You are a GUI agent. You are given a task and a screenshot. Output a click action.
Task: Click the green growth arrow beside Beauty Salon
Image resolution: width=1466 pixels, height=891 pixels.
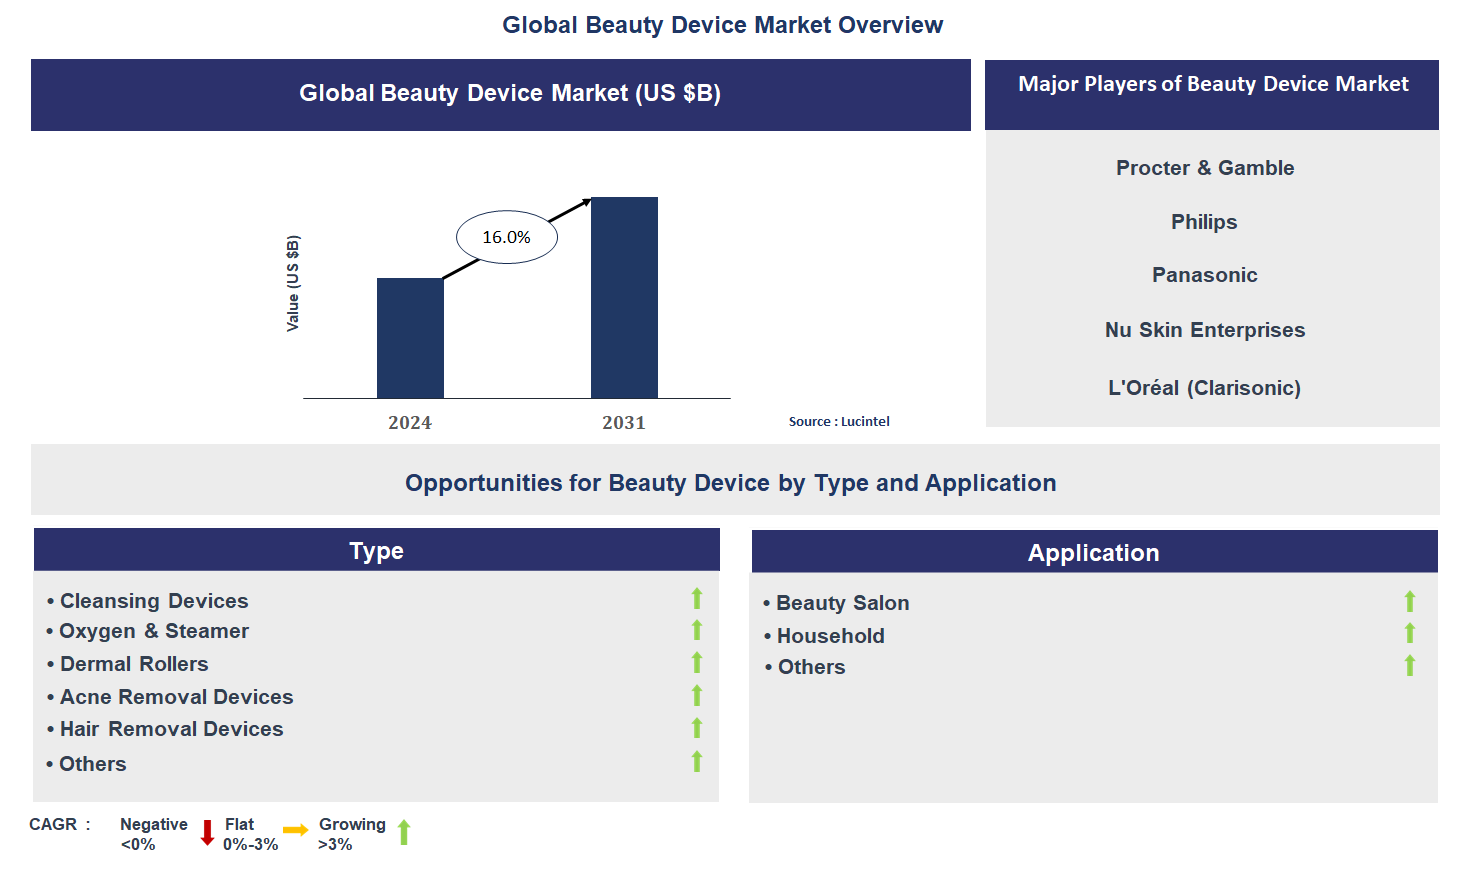click(1409, 601)
